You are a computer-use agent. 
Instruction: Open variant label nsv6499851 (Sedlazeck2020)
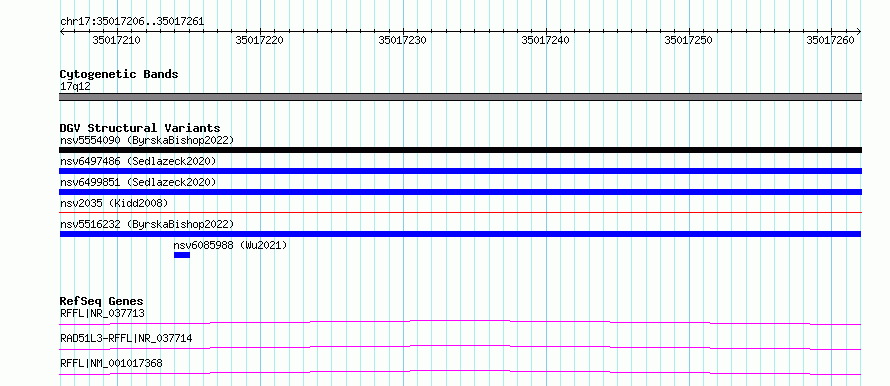point(138,182)
